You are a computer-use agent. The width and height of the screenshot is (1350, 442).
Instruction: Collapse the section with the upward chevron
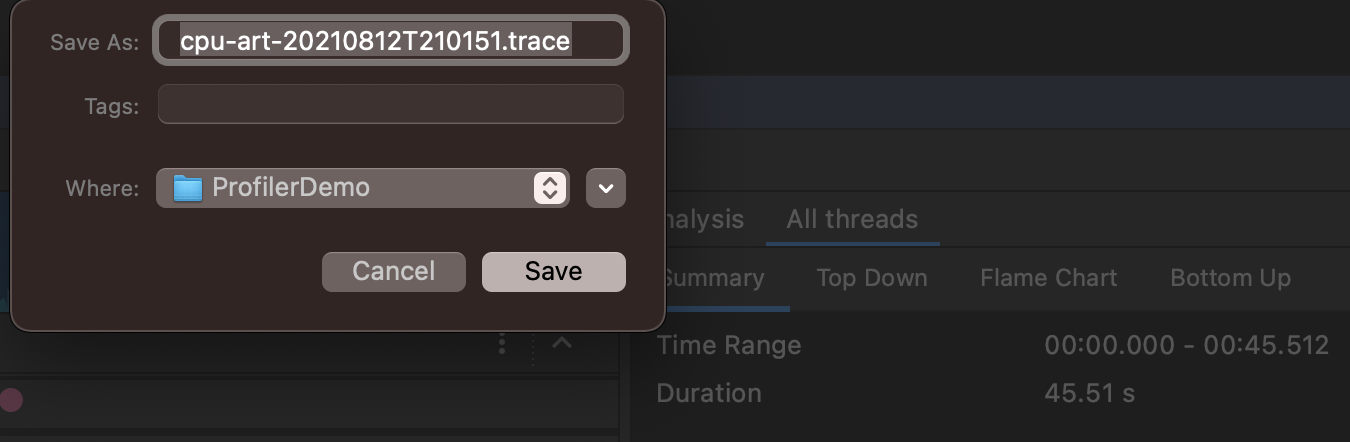point(562,343)
